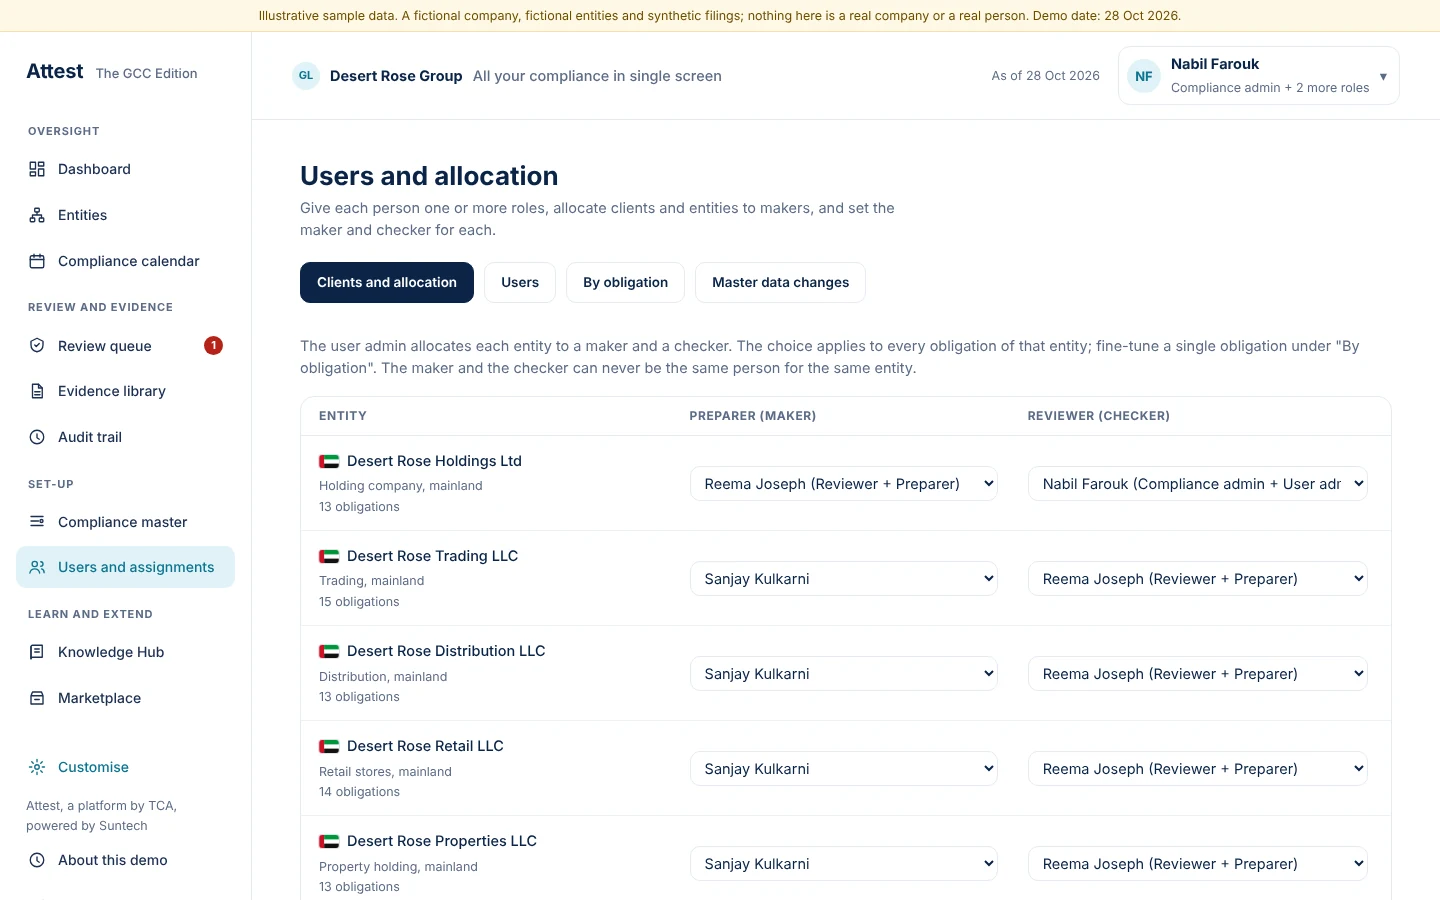Click the Compliance master list icon
The image size is (1440, 900).
tap(37, 522)
